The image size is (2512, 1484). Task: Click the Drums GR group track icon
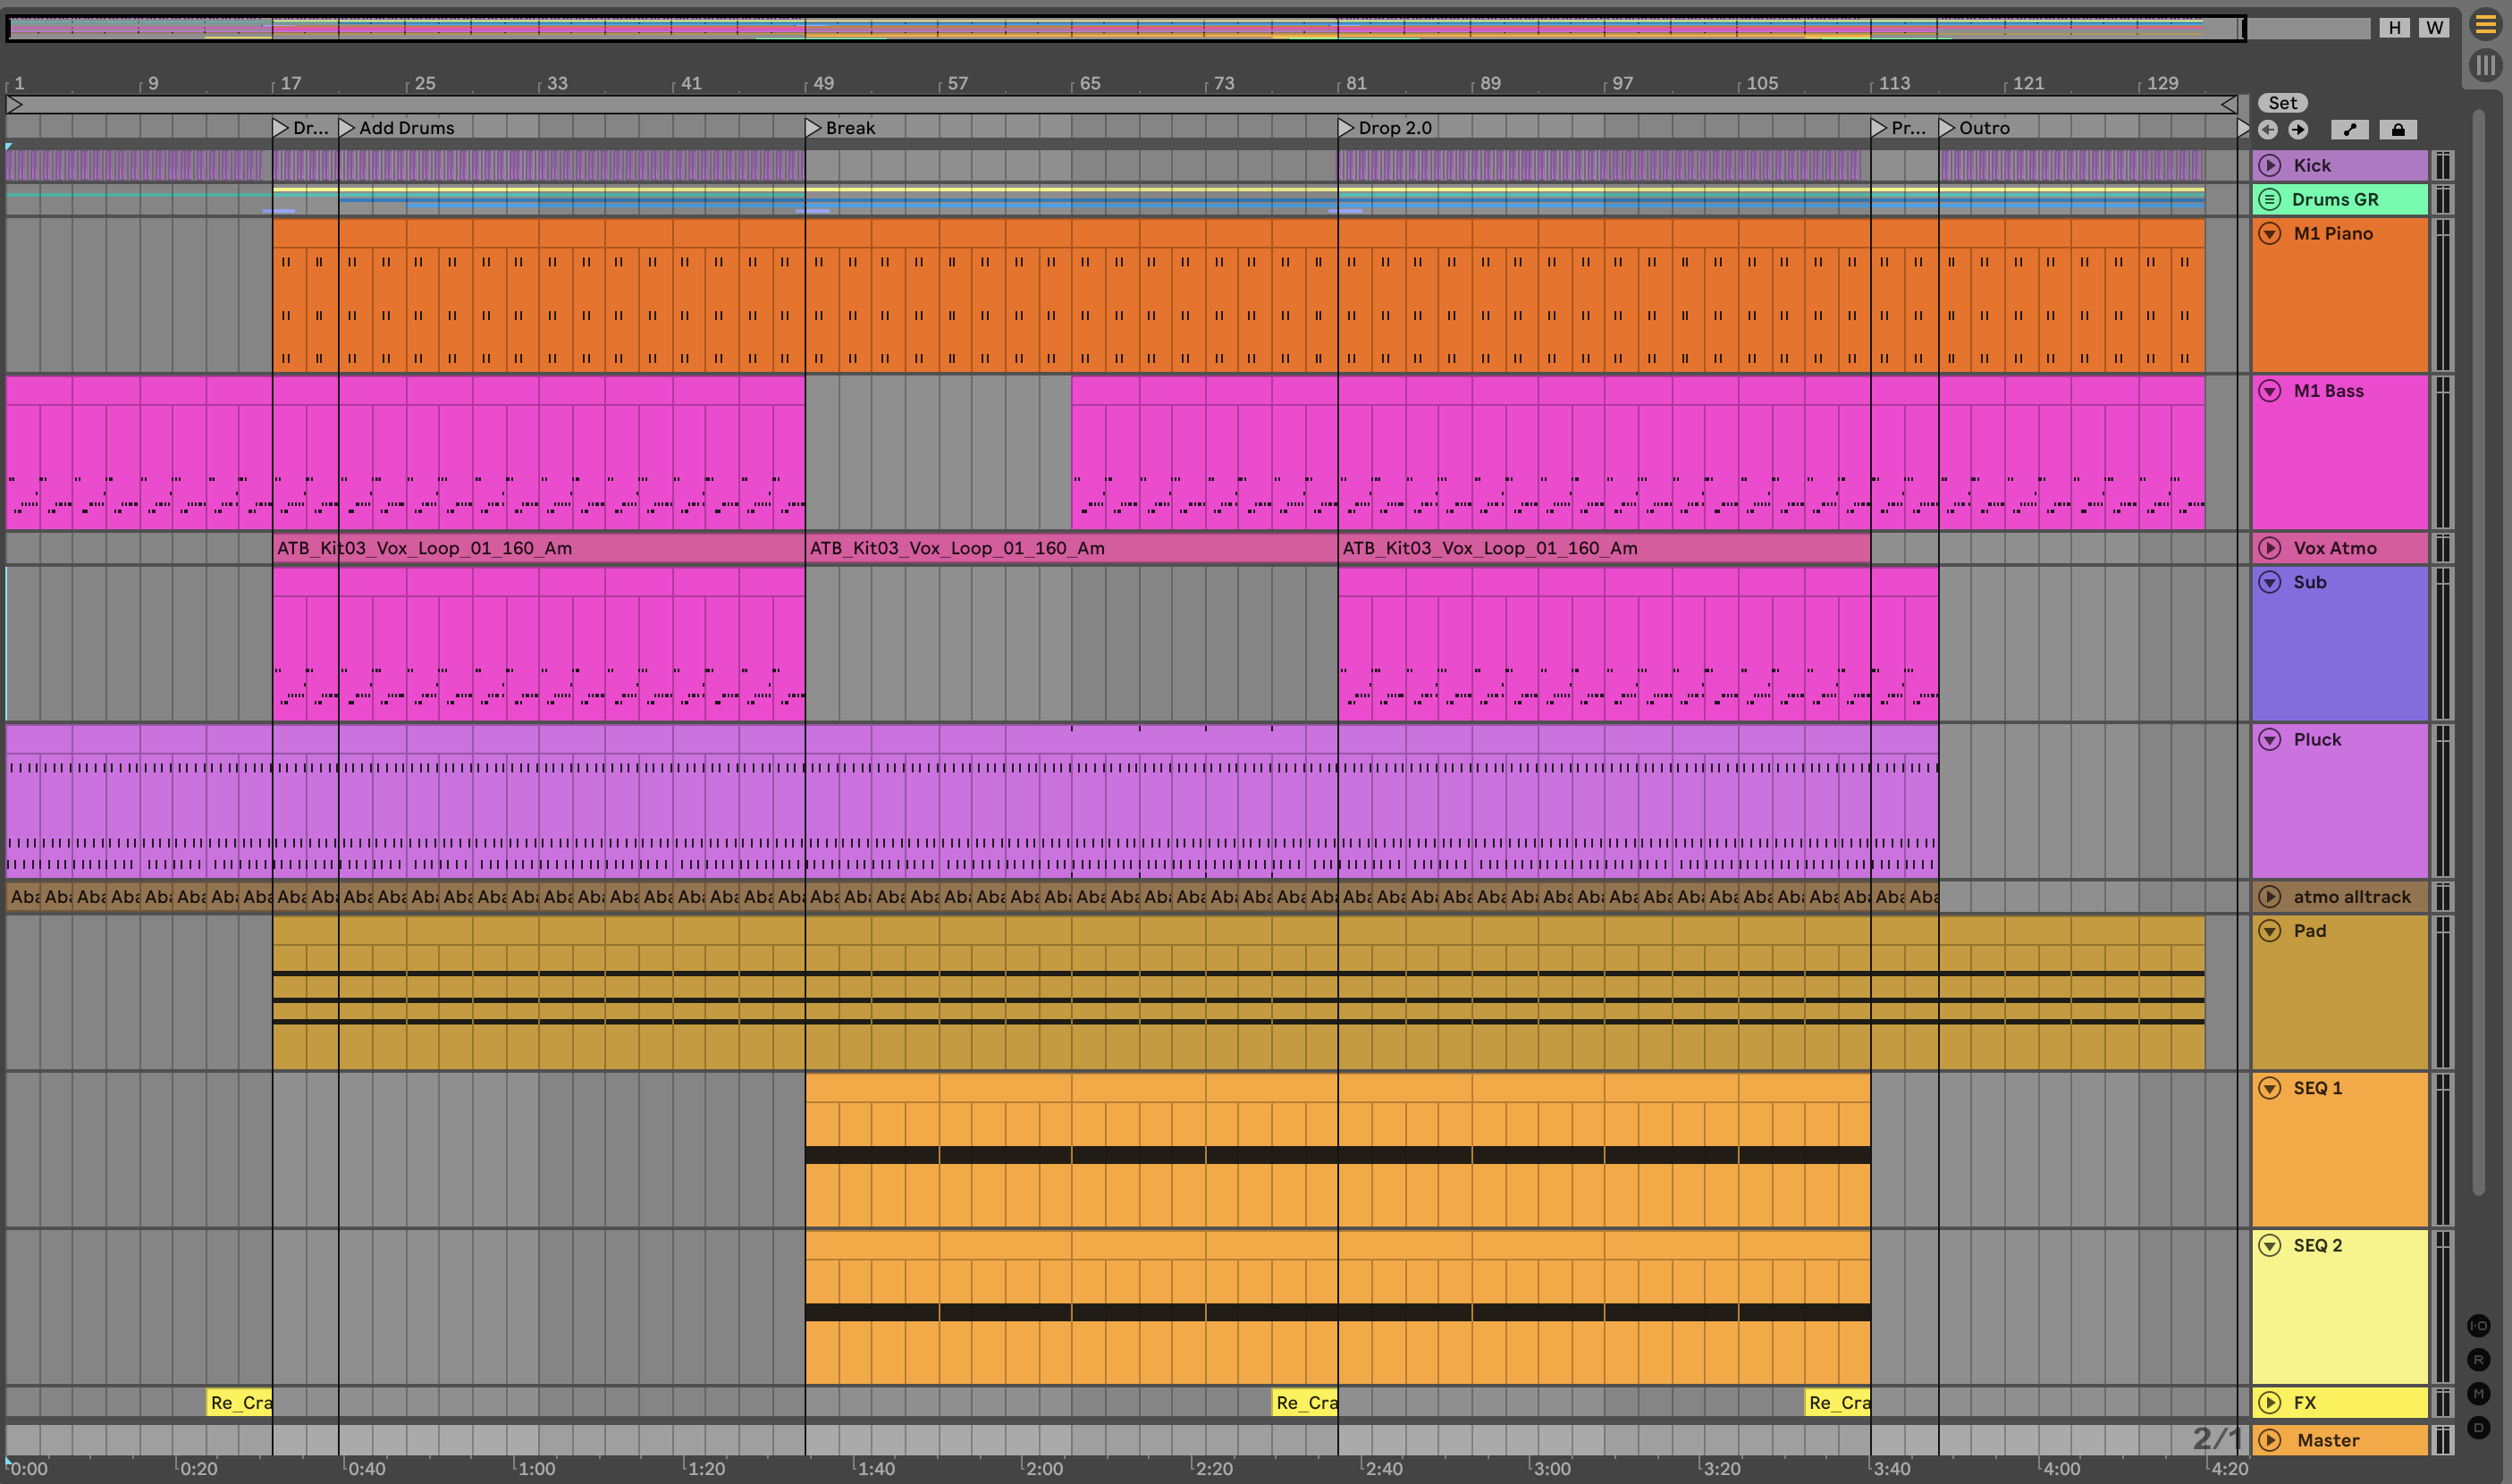pyautogui.click(x=2270, y=199)
